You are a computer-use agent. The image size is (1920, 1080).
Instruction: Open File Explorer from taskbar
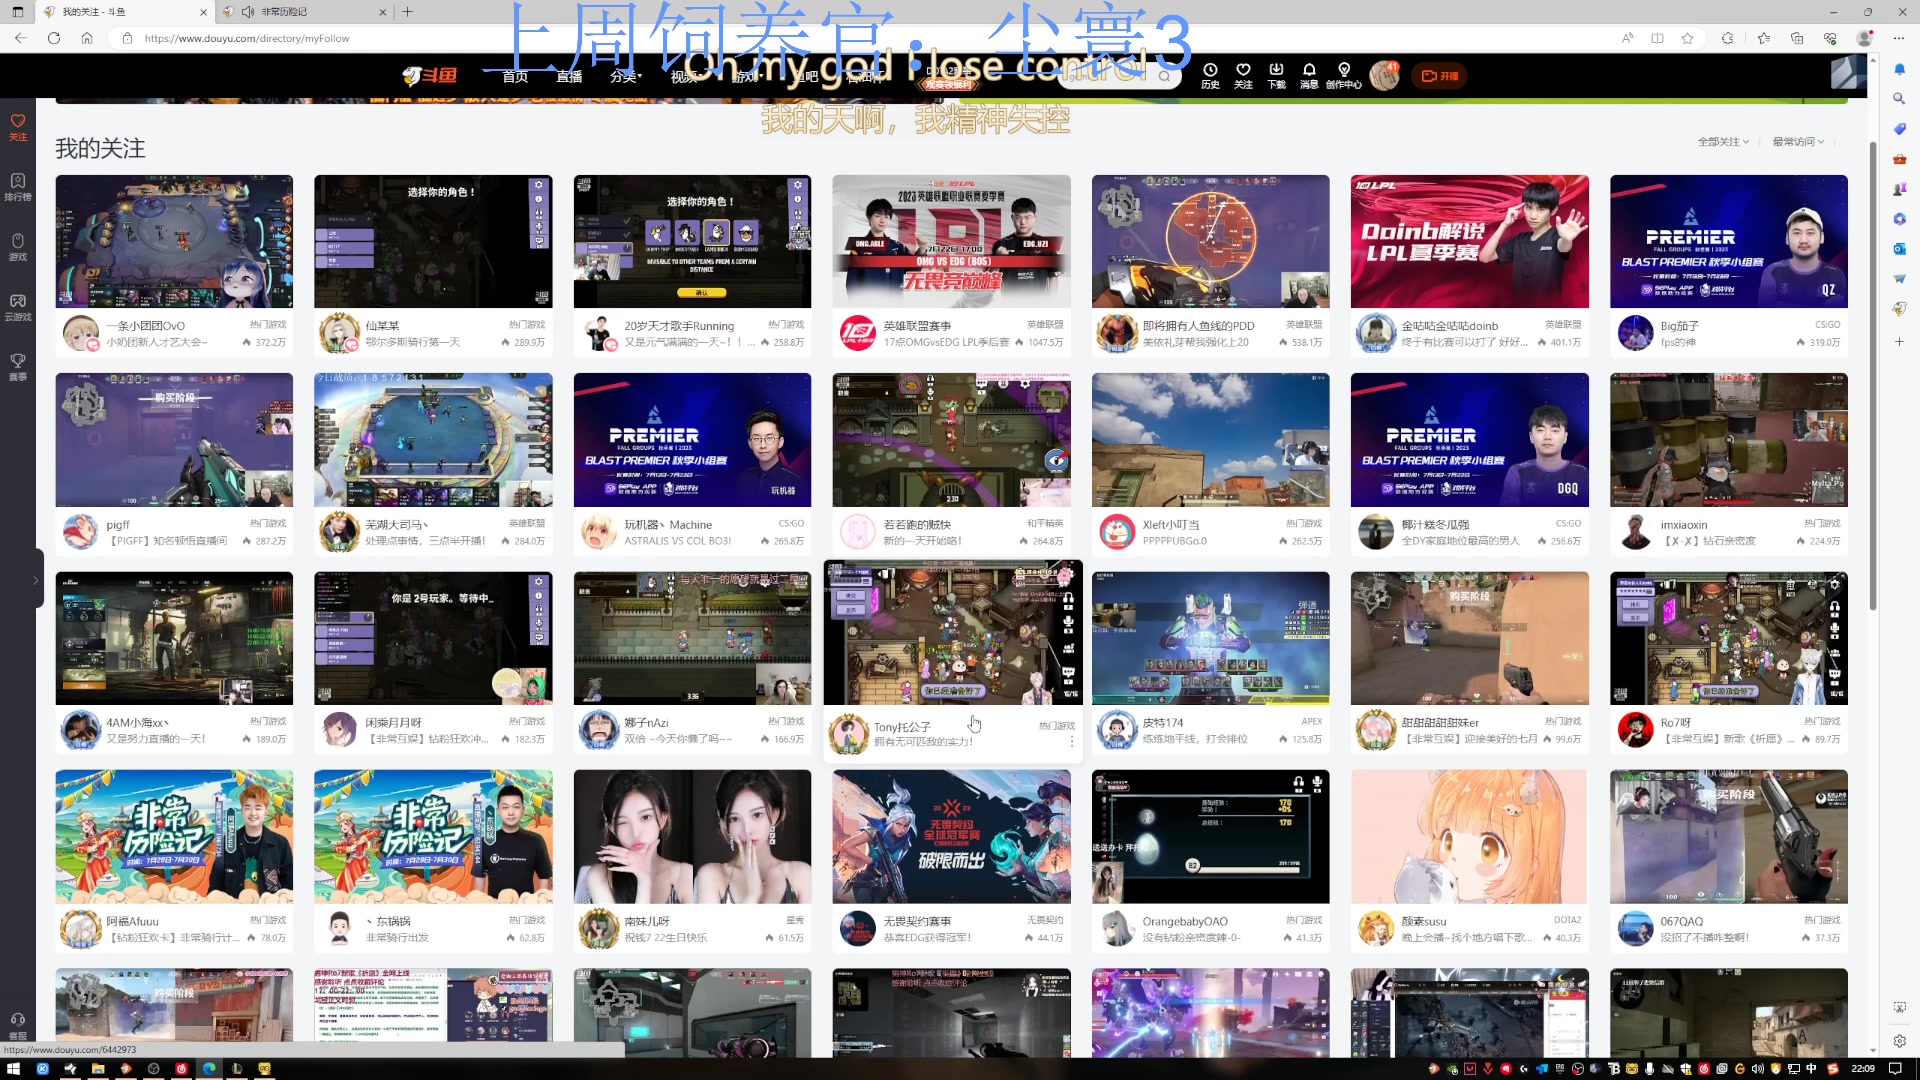click(x=98, y=1068)
